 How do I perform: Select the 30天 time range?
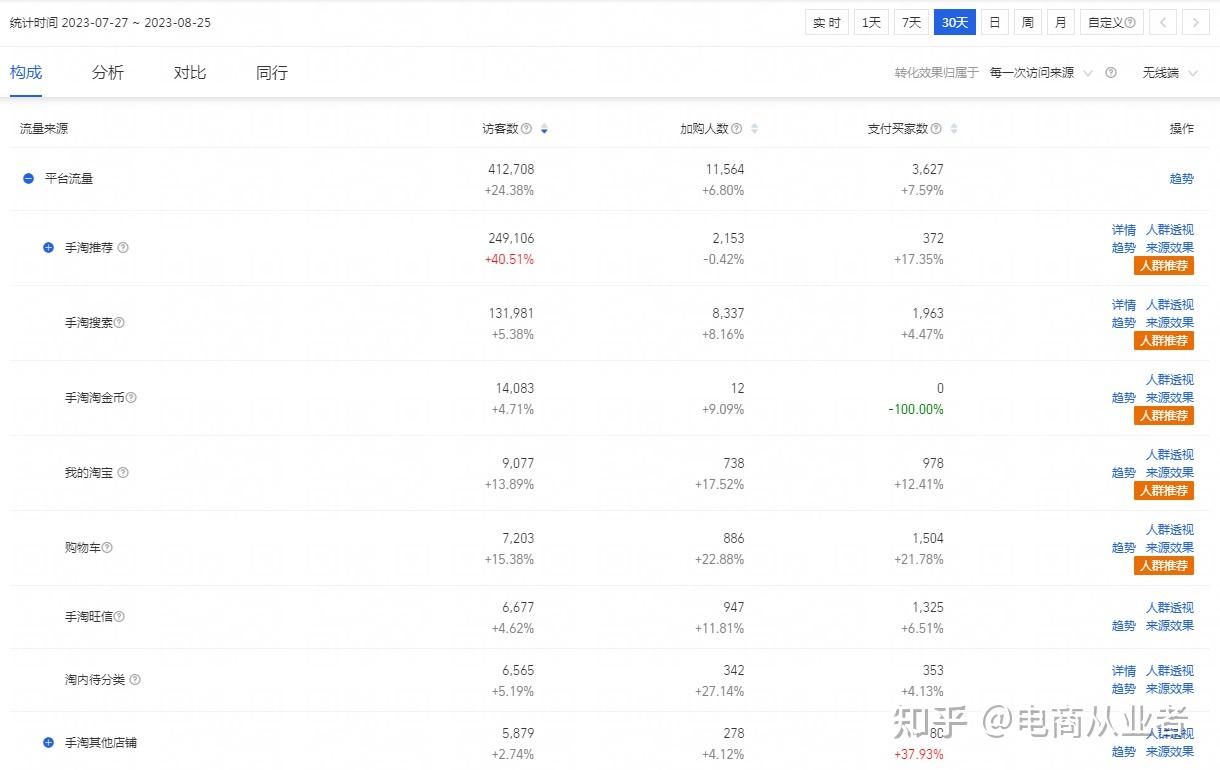coord(955,22)
